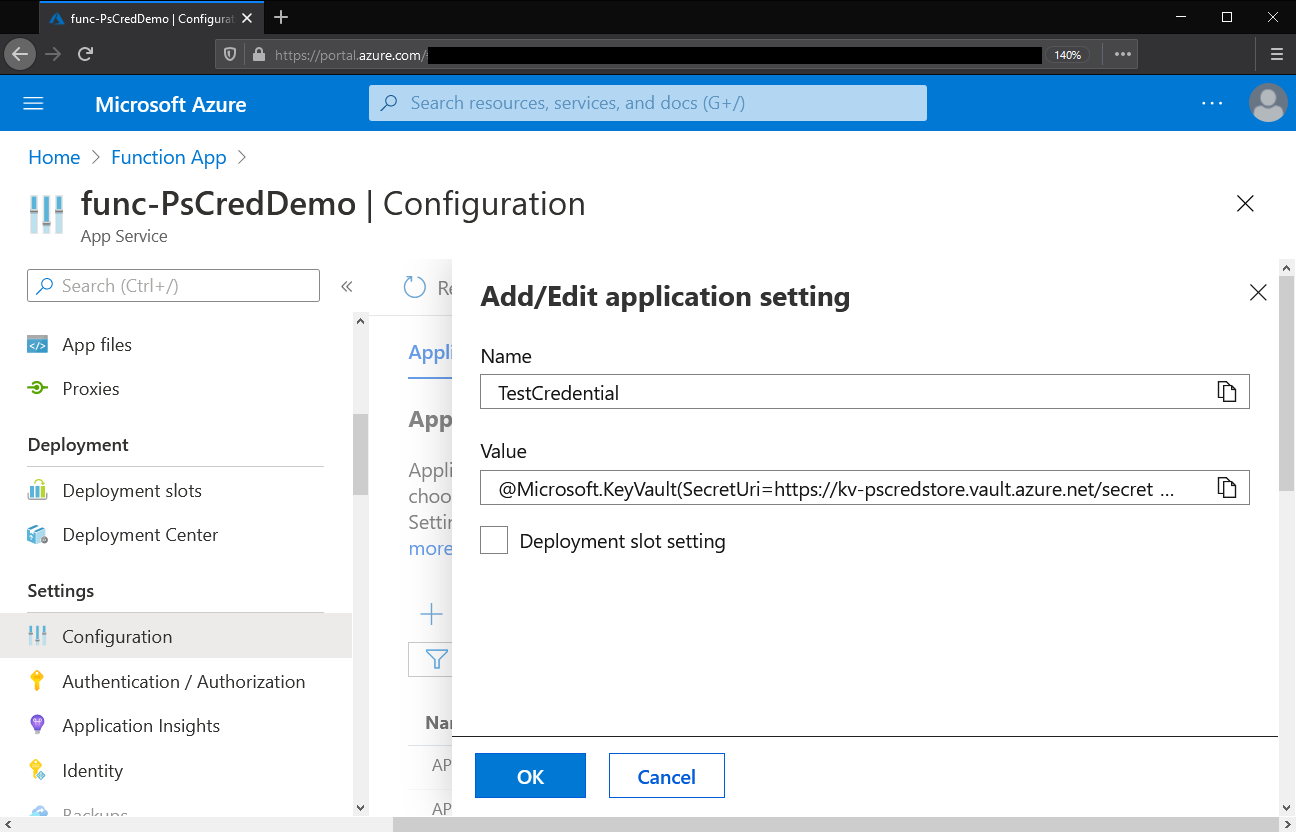Click the Cancel button
The height and width of the screenshot is (832, 1296).
click(666, 776)
